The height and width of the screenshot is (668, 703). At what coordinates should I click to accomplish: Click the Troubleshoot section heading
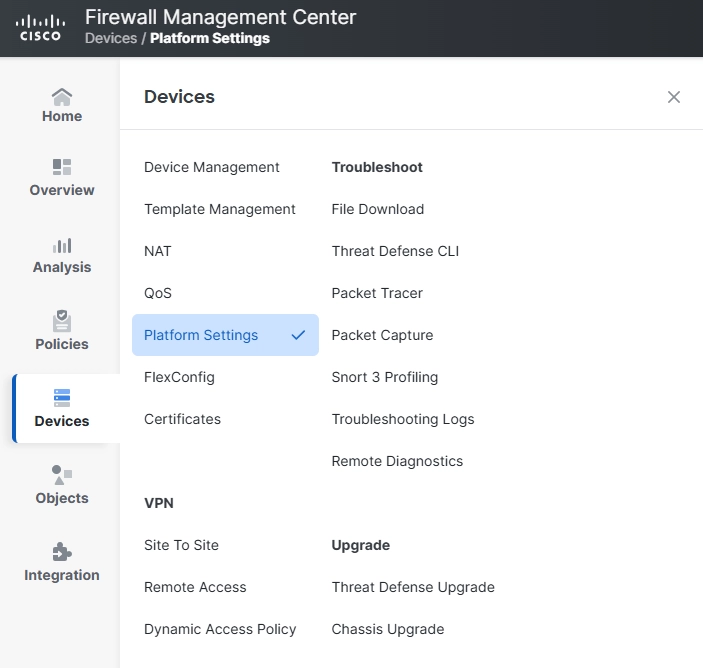click(x=377, y=167)
